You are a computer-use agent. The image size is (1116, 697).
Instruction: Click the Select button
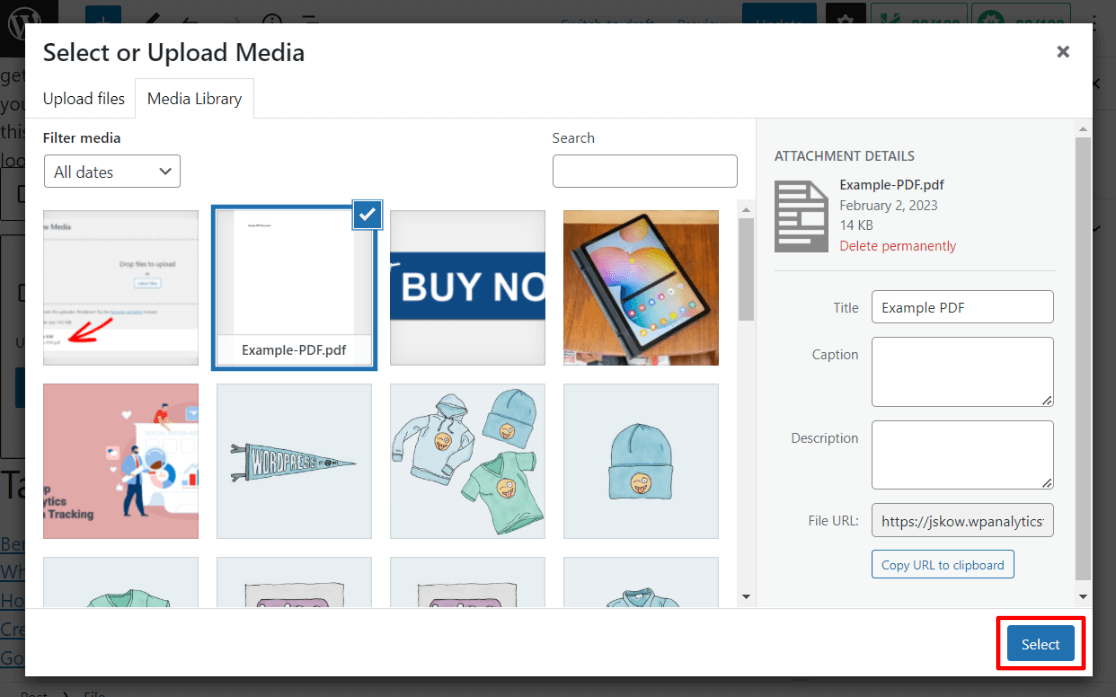[1040, 643]
